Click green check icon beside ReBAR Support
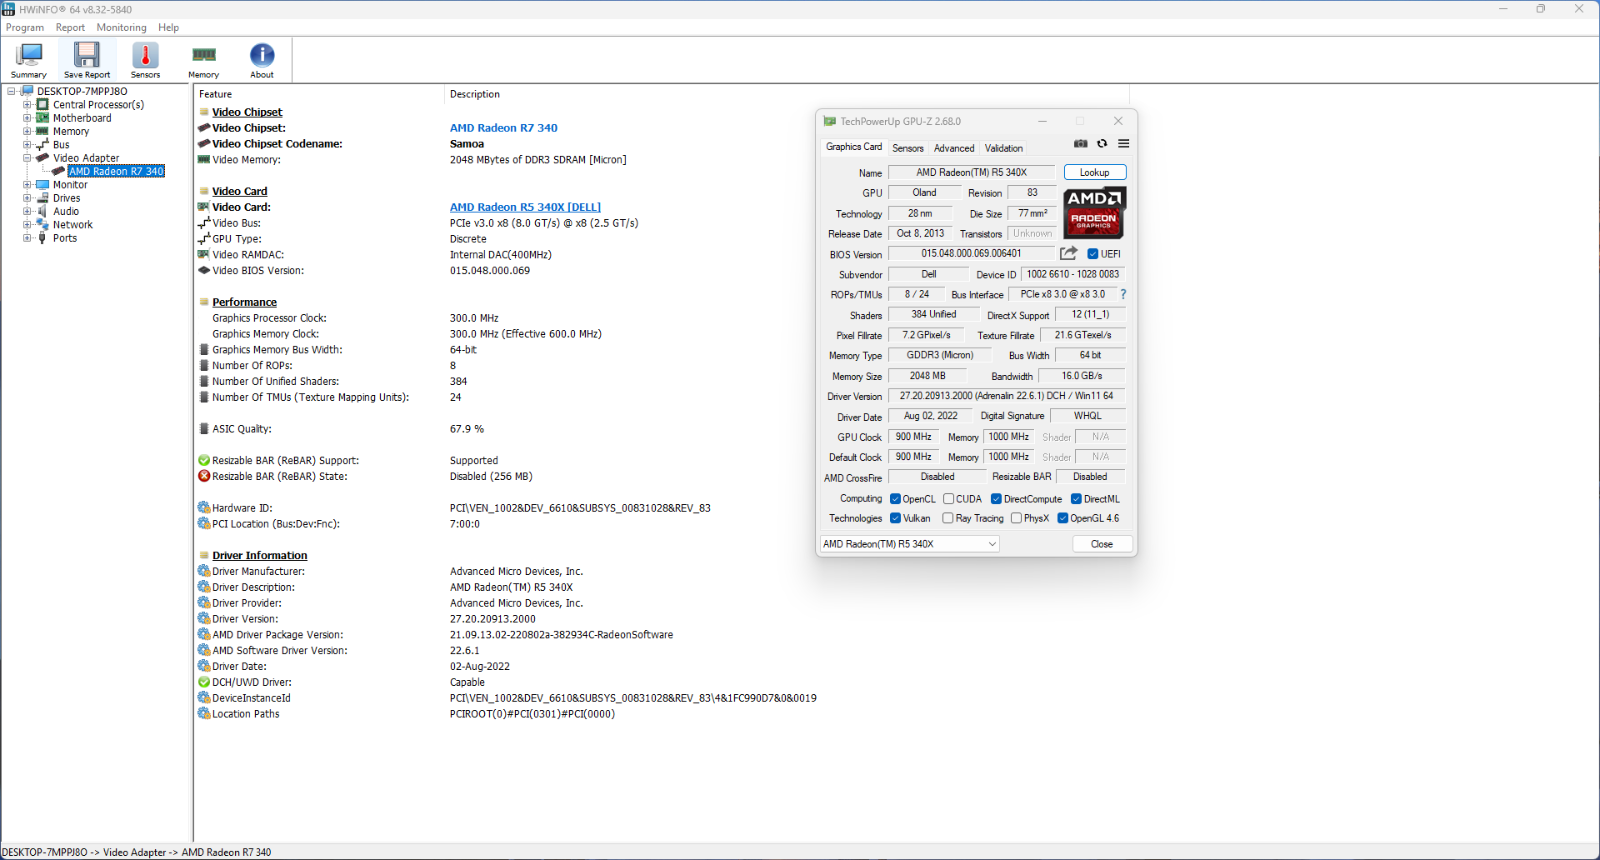Screen dimensions: 1600x860 click(x=204, y=460)
